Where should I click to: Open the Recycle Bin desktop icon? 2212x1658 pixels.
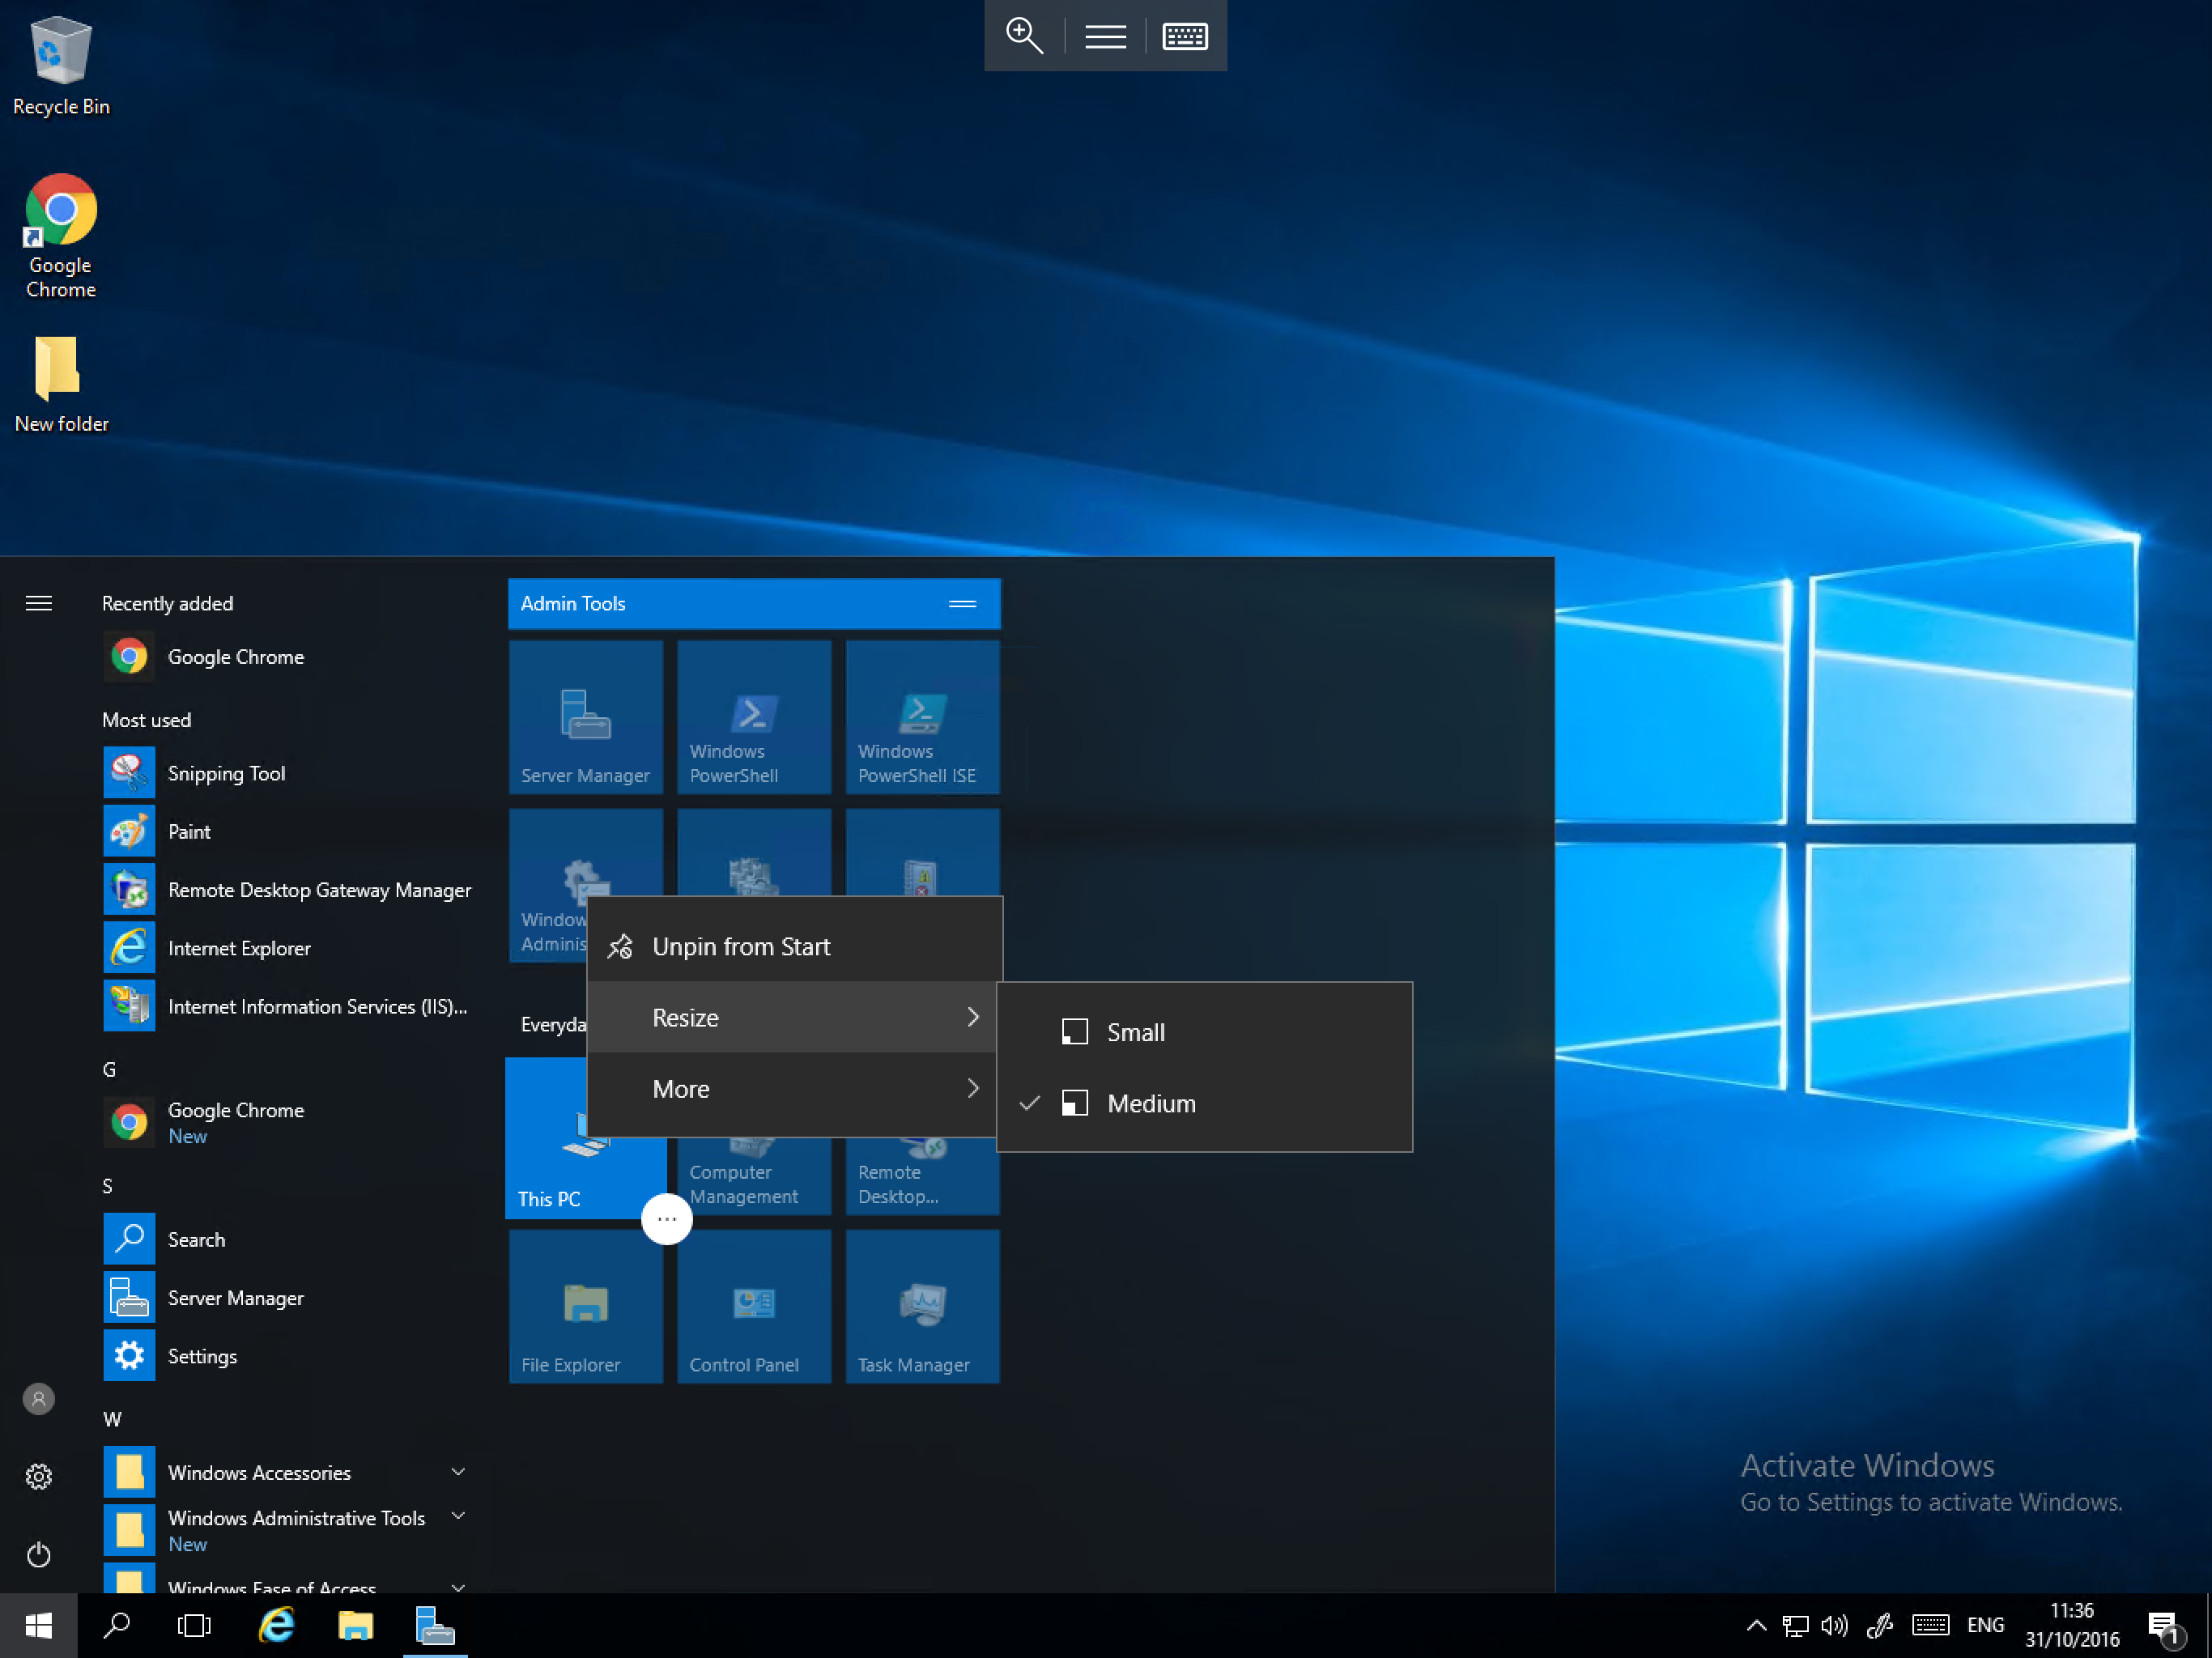(61, 66)
